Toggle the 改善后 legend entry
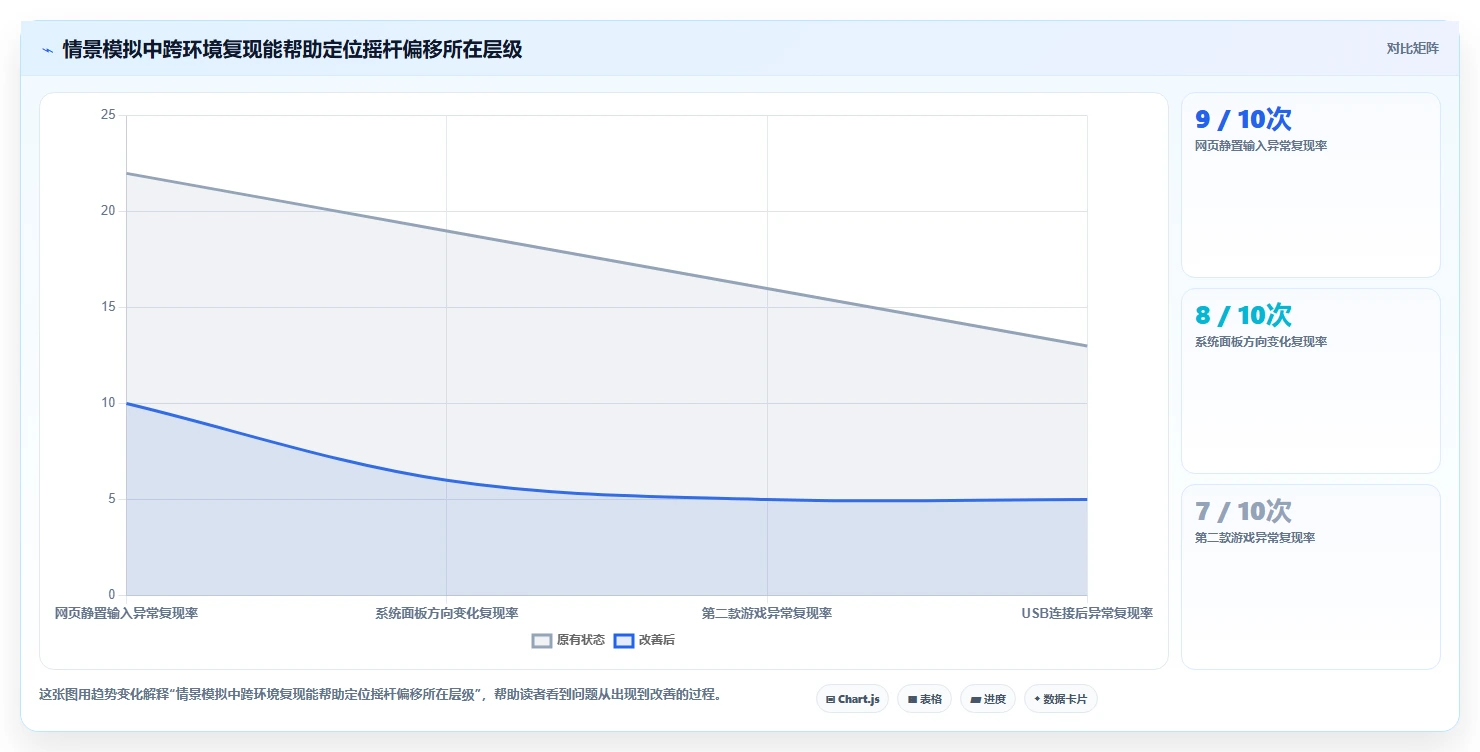 (644, 640)
